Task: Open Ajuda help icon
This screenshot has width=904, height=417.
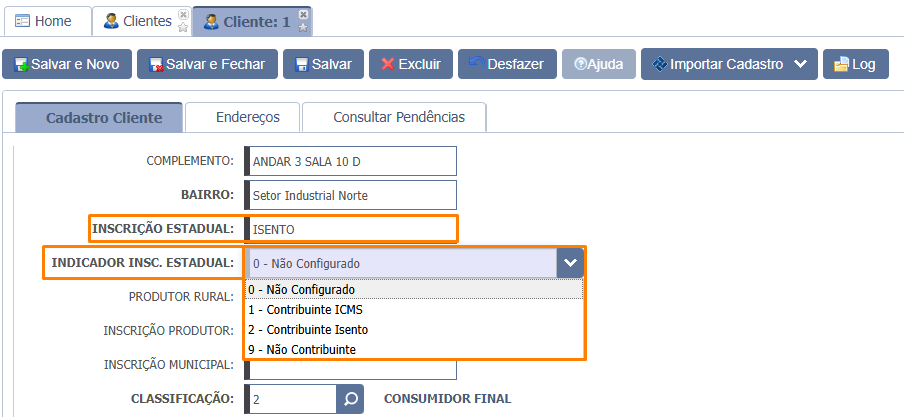Action: [580, 64]
